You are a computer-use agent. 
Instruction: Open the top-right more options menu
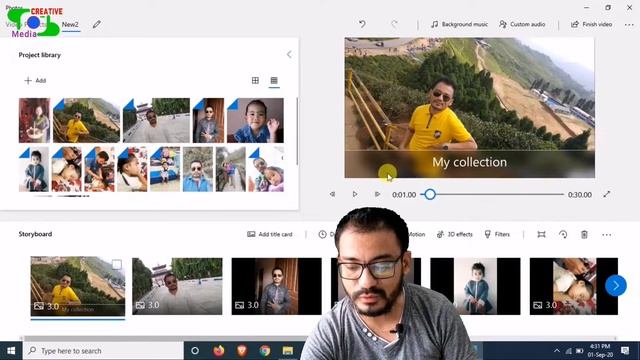tap(629, 25)
